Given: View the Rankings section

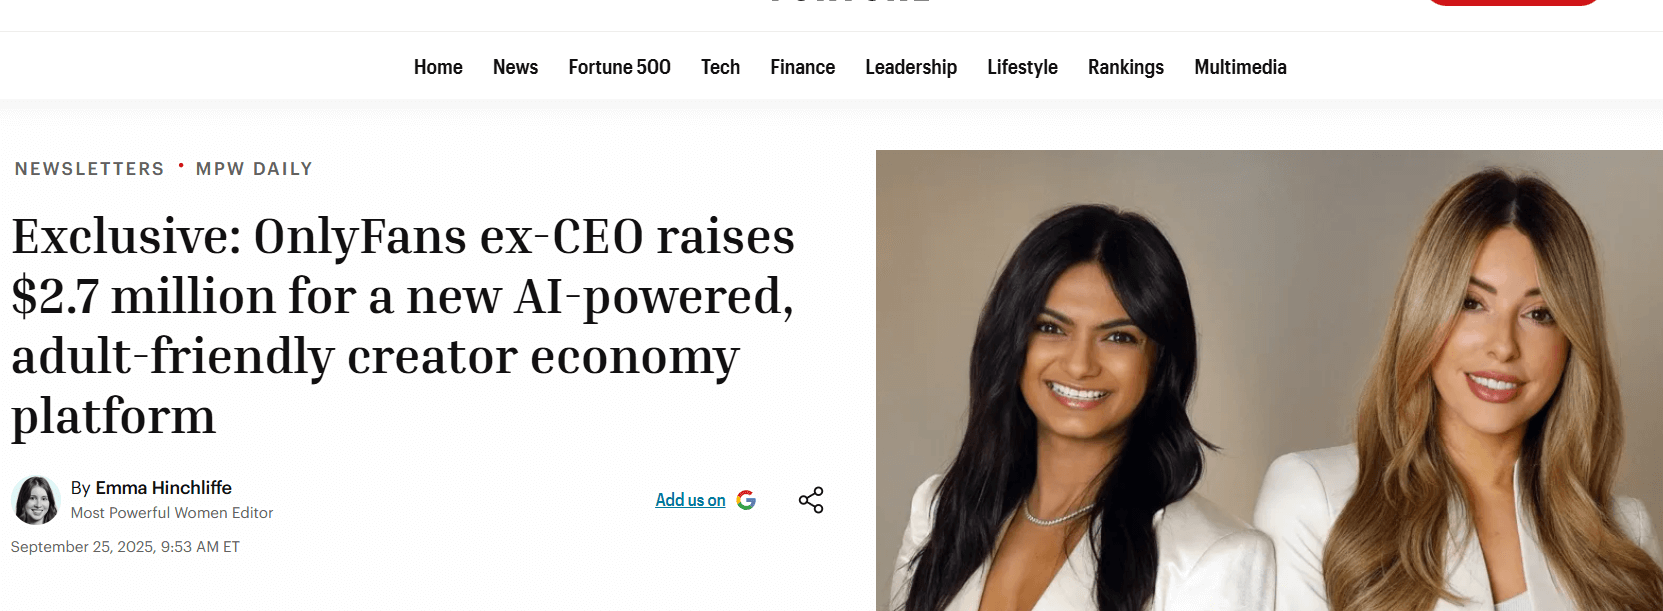Looking at the screenshot, I should pyautogui.click(x=1126, y=67).
